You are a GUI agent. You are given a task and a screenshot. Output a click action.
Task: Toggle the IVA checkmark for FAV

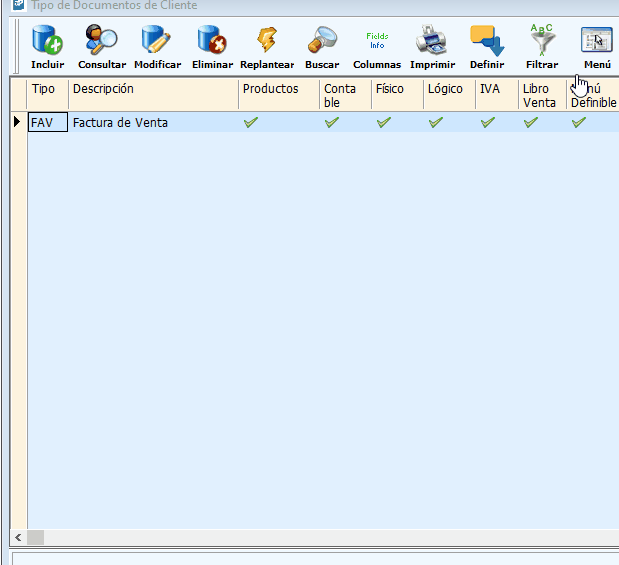click(x=488, y=122)
